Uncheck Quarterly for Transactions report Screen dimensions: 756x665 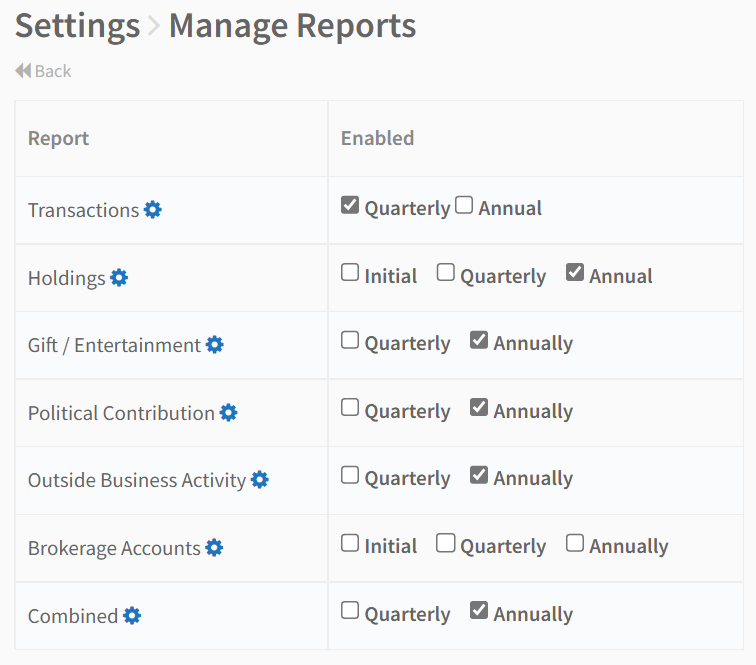(x=350, y=204)
